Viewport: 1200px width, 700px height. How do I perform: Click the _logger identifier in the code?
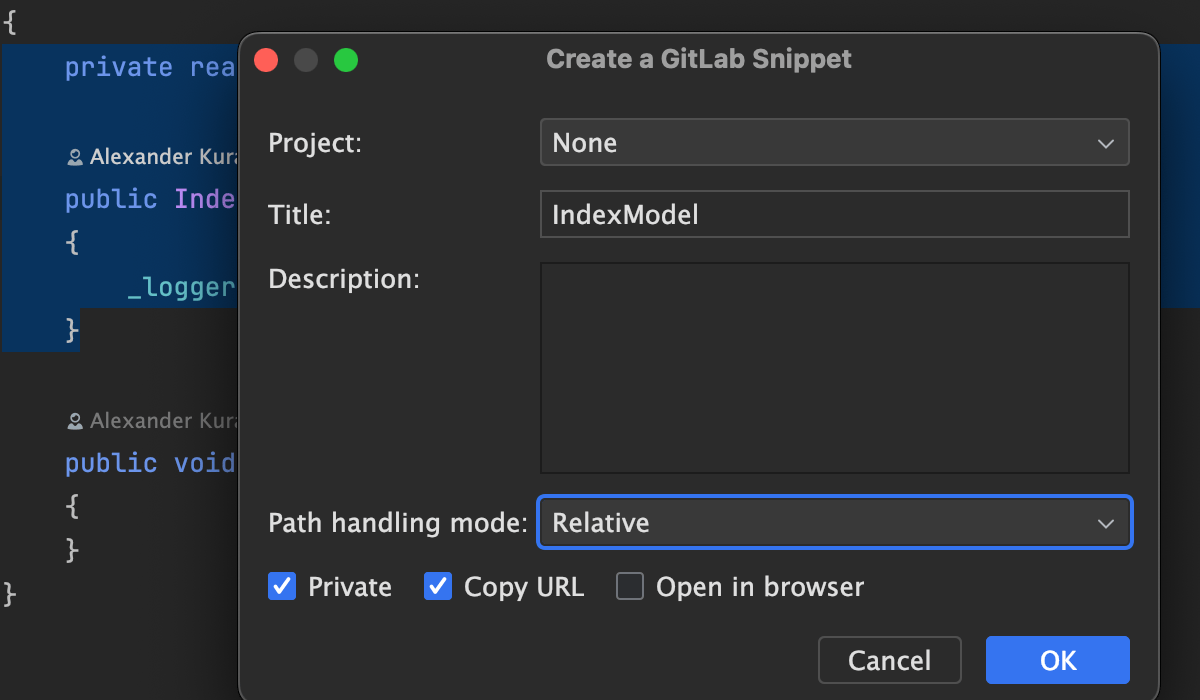180,288
